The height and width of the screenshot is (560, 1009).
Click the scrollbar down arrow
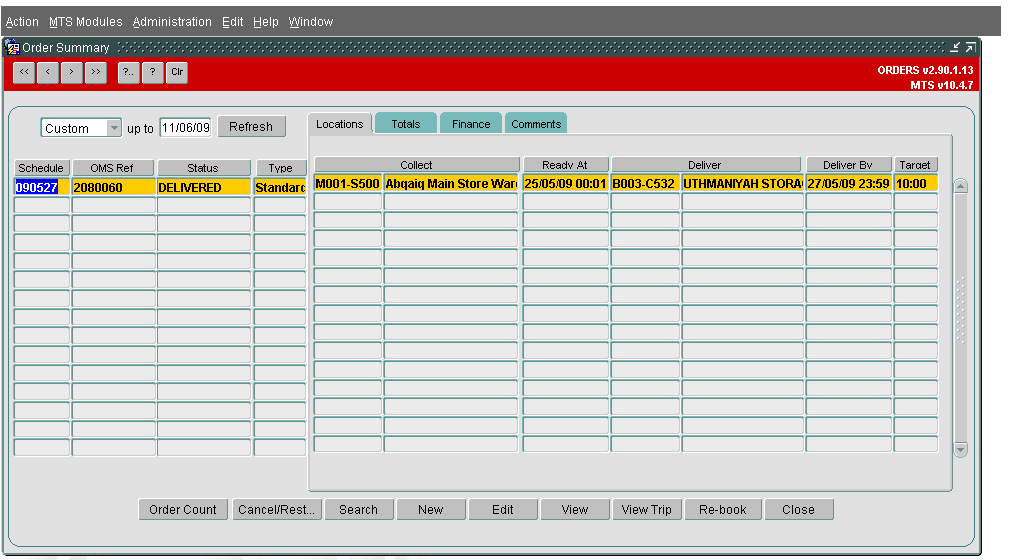point(961,450)
